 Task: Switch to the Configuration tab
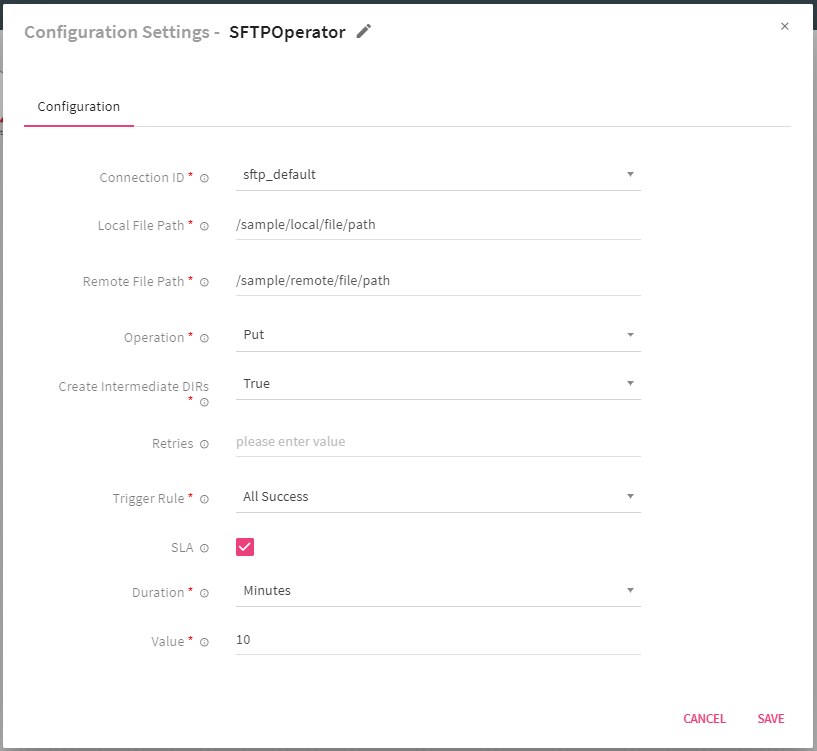(79, 107)
